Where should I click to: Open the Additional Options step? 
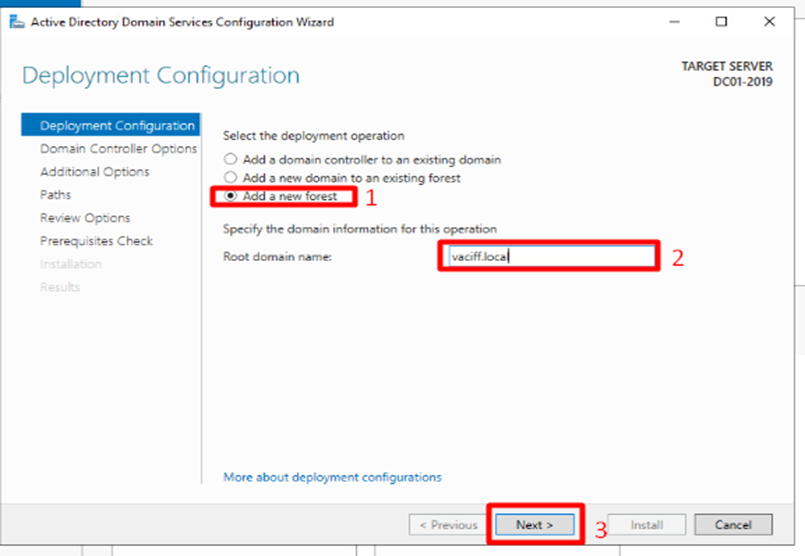pyautogui.click(x=94, y=172)
